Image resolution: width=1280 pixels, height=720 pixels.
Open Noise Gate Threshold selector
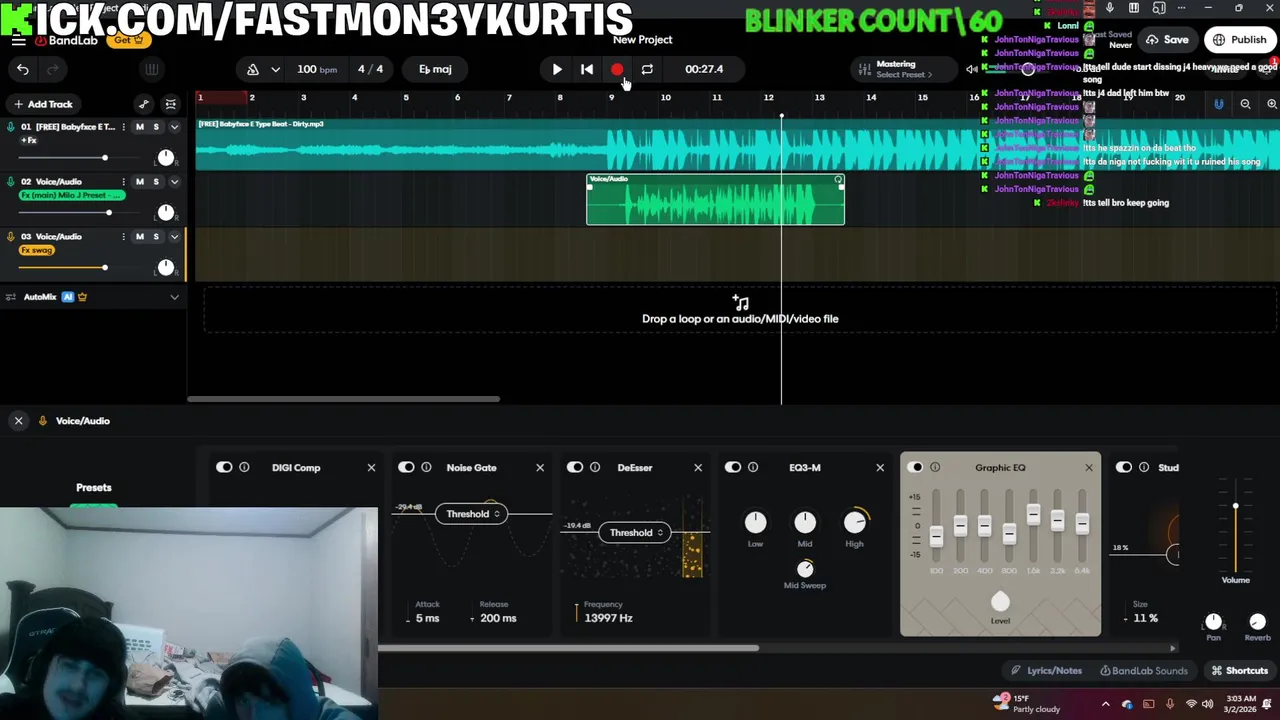pyautogui.click(x=472, y=514)
